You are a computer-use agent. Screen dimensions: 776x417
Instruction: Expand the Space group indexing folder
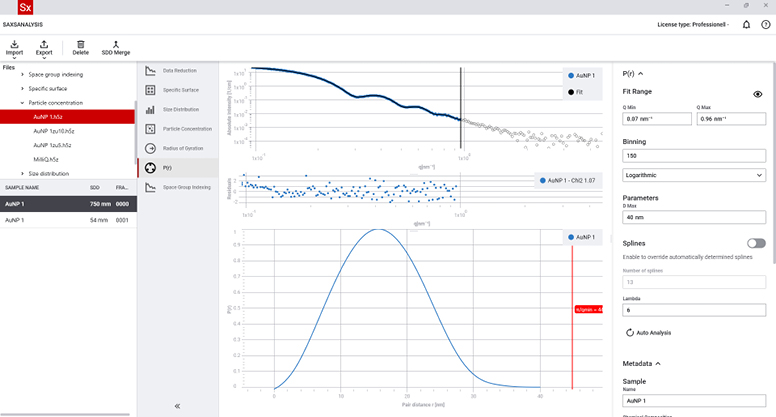[22, 74]
